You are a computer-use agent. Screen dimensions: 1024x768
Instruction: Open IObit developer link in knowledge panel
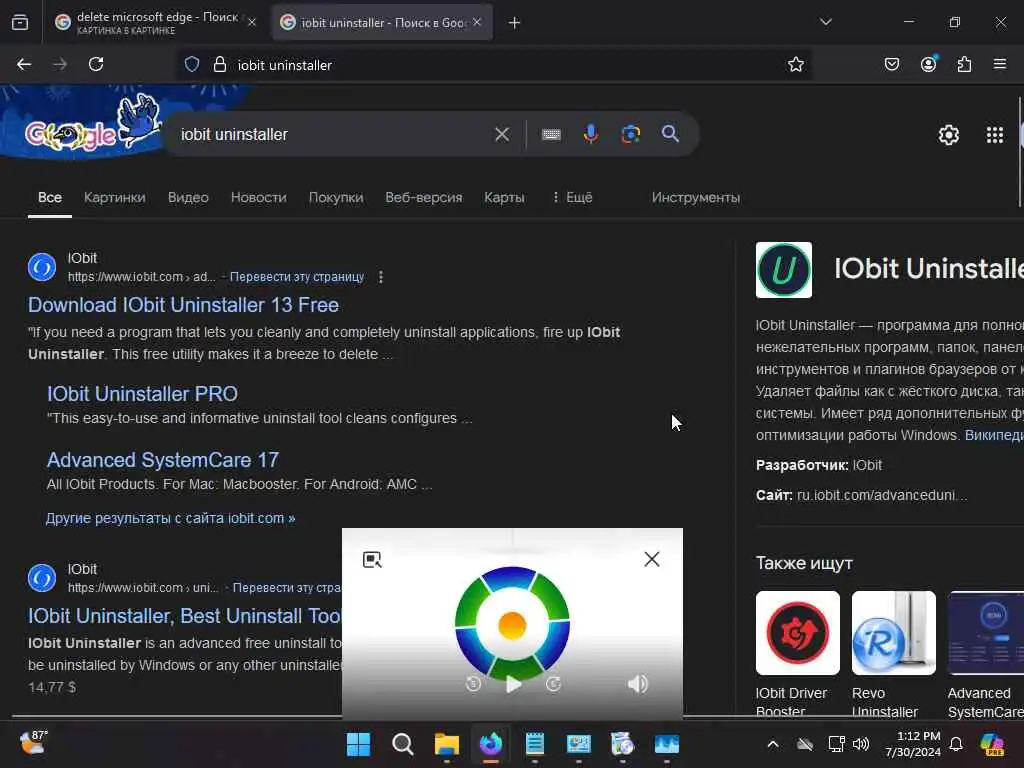867,465
